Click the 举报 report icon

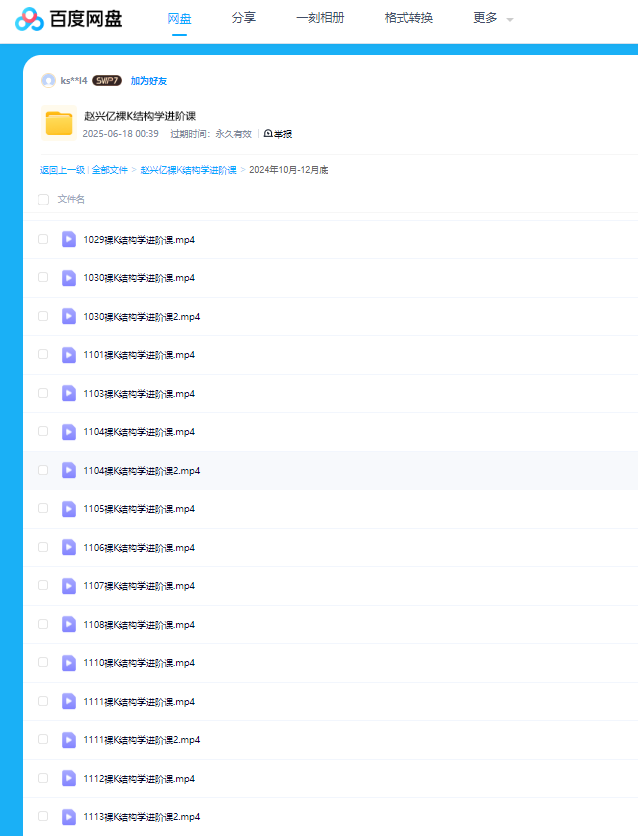pos(269,134)
